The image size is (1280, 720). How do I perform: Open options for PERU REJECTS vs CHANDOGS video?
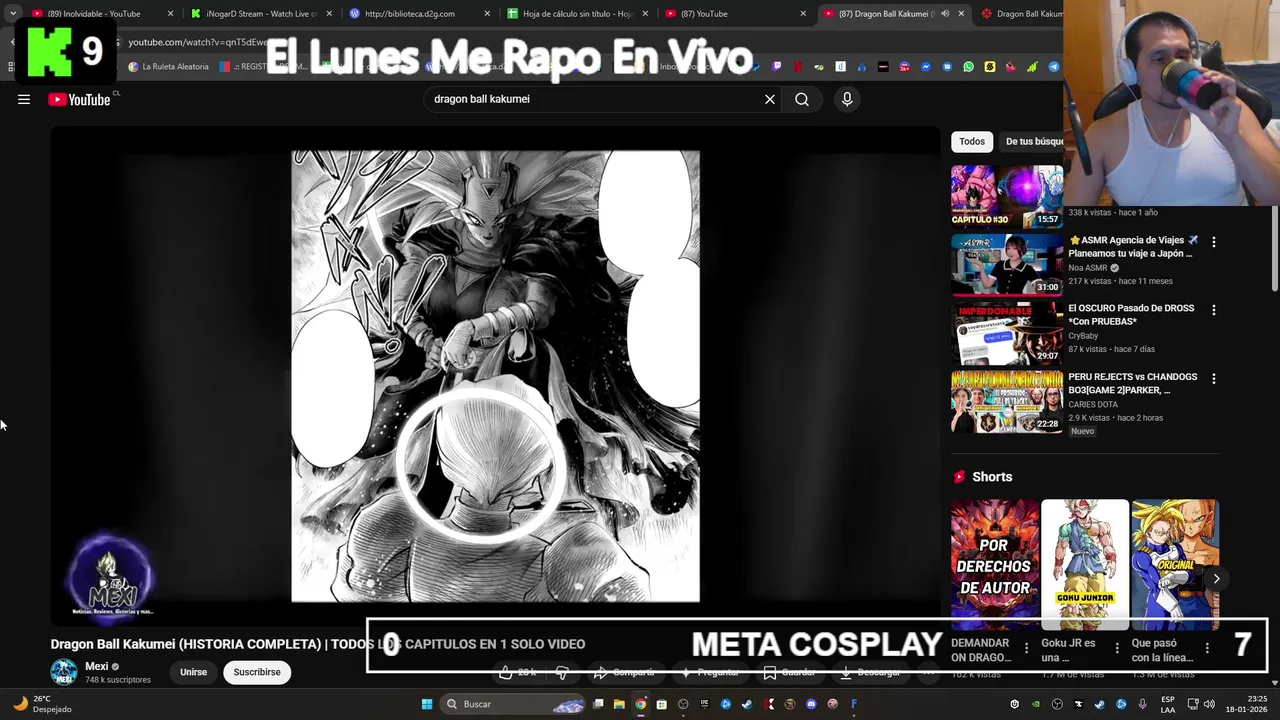point(1214,379)
